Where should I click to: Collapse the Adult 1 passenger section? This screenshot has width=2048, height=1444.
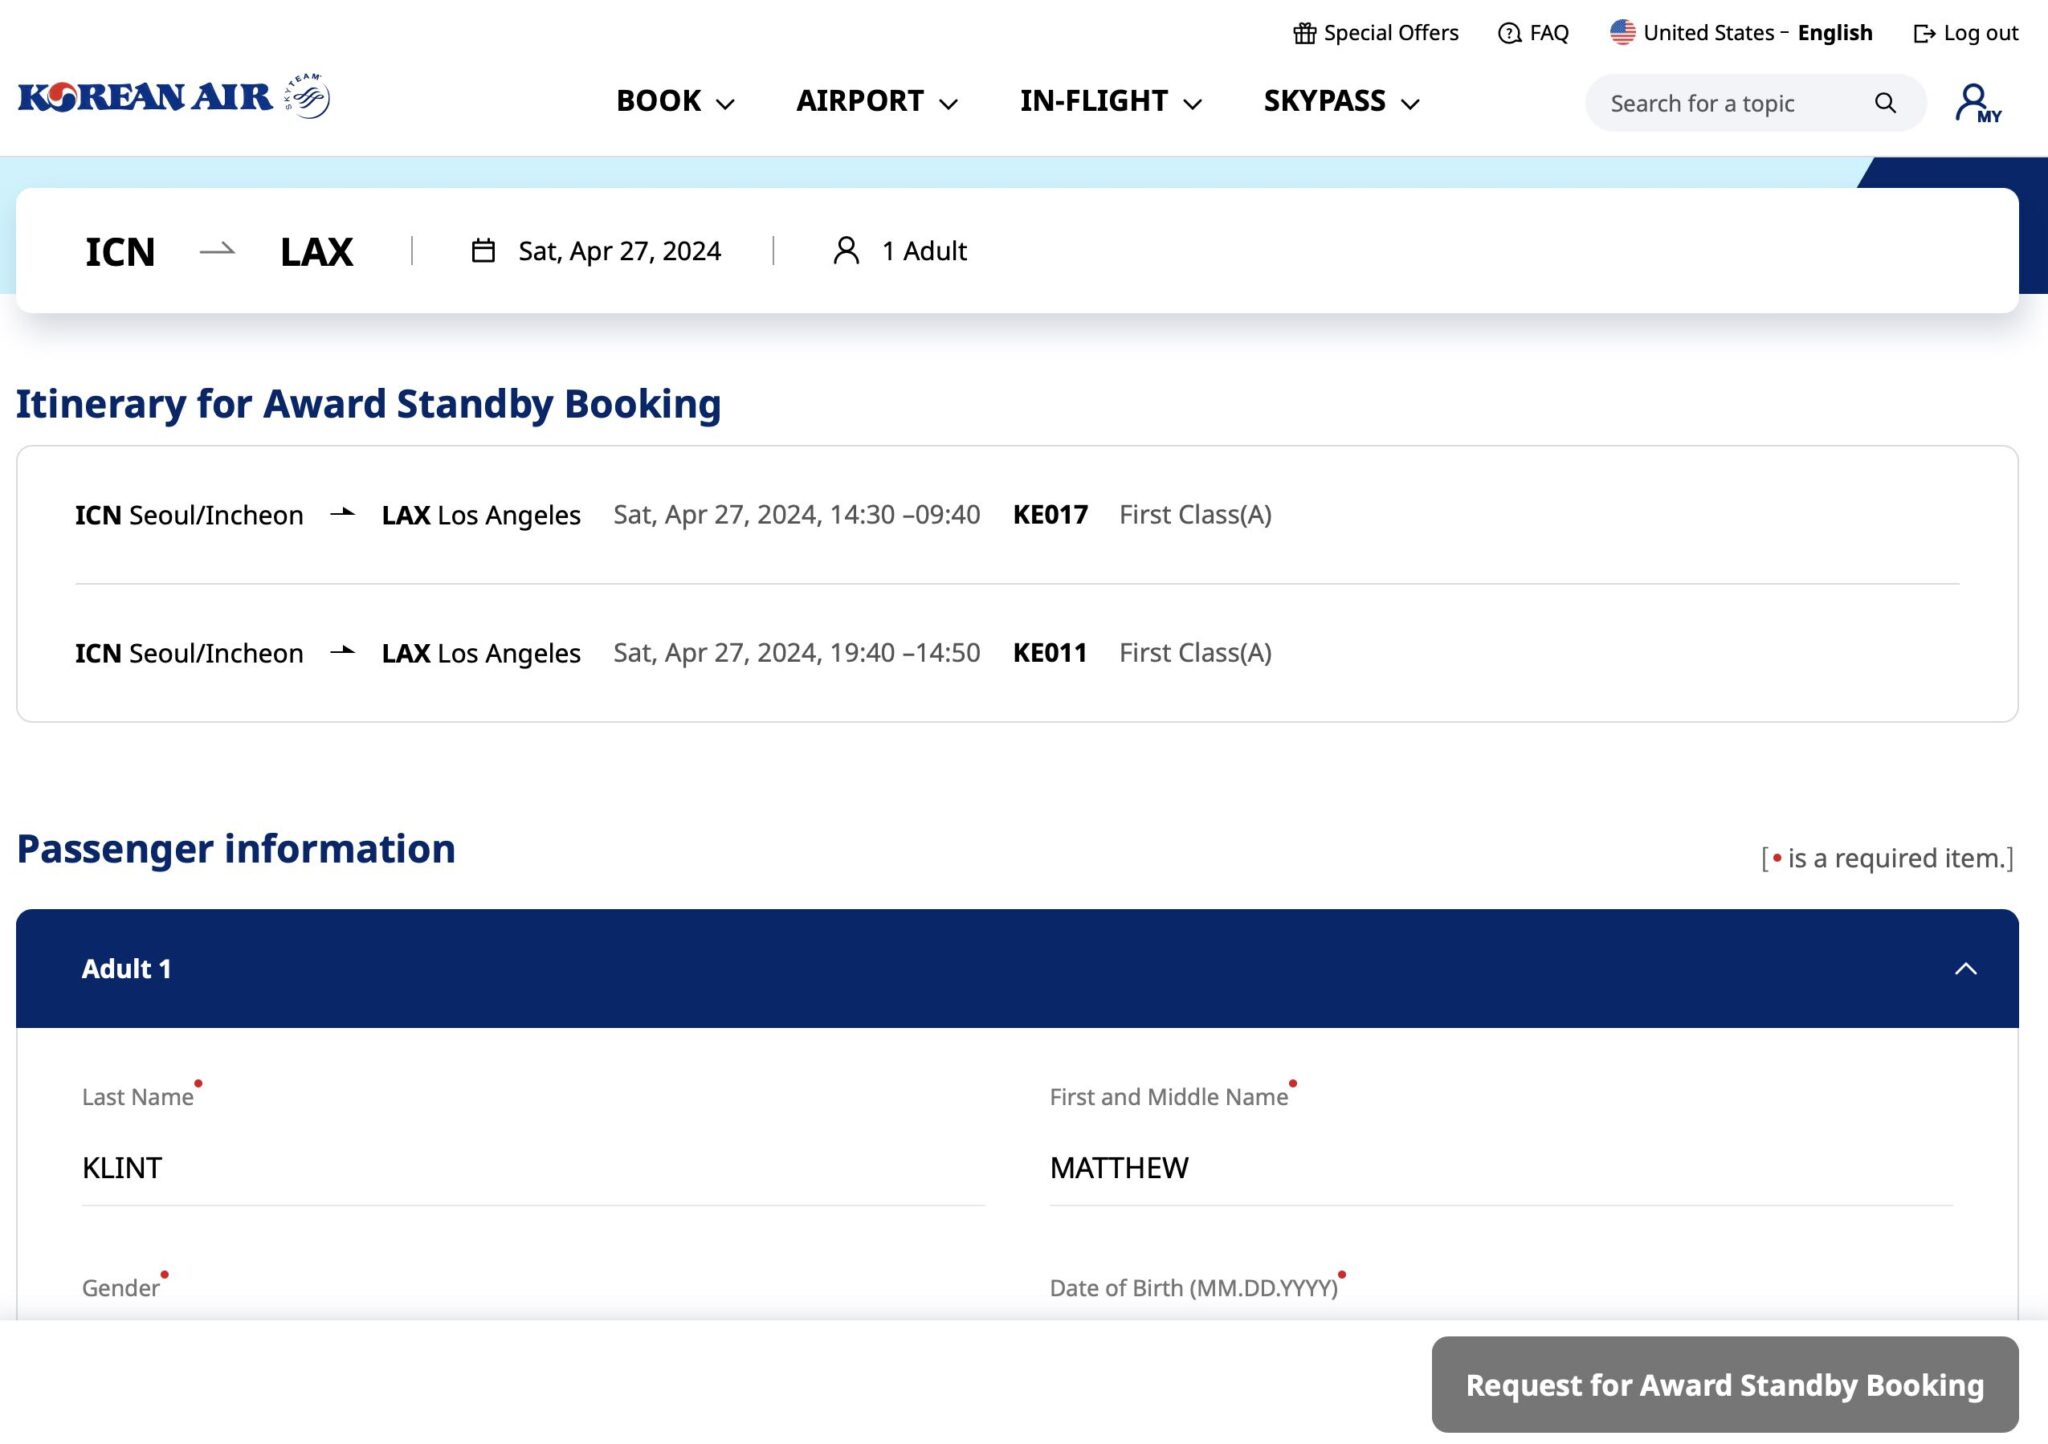(x=1963, y=967)
